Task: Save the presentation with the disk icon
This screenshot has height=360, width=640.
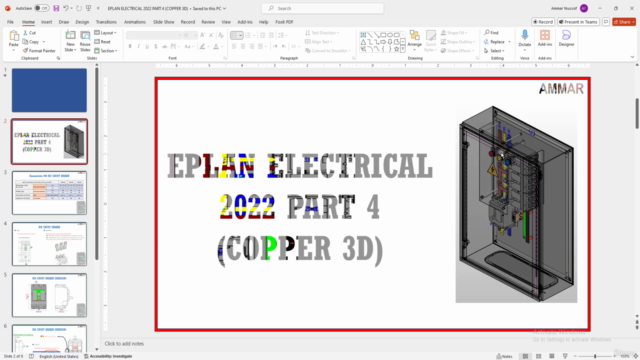Action: (56, 8)
